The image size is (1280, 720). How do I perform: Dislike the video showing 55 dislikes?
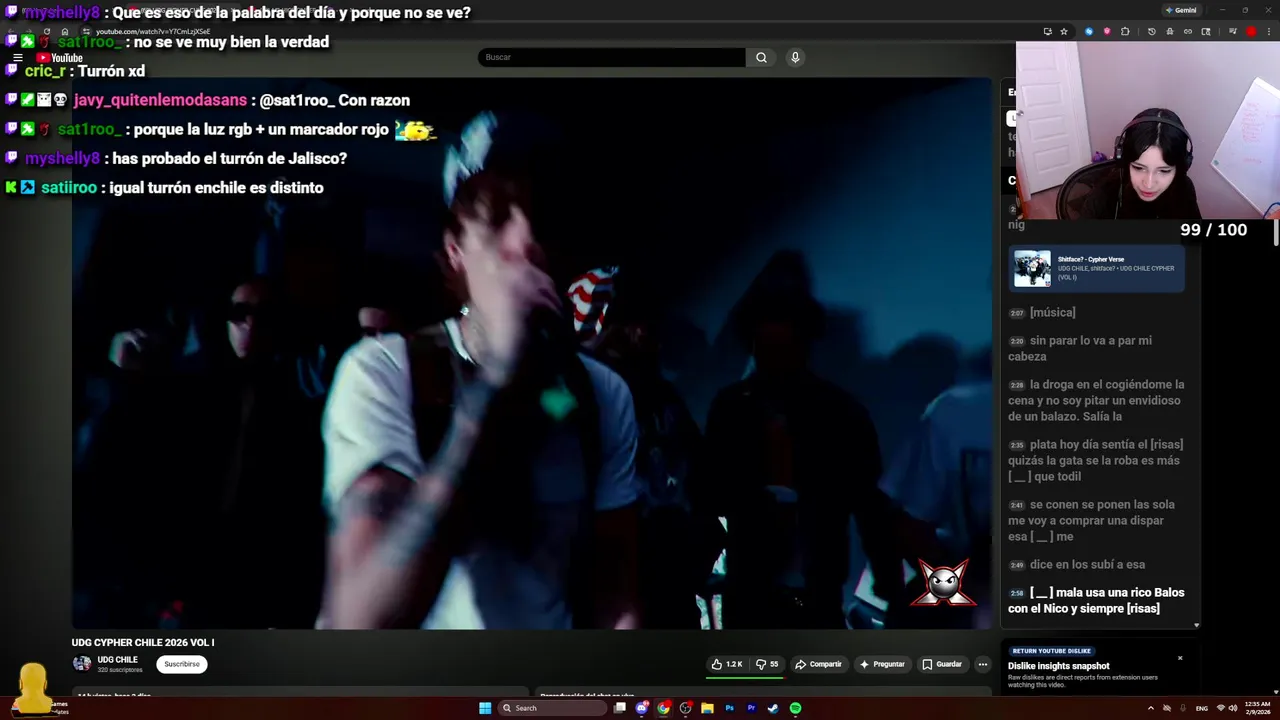767,664
